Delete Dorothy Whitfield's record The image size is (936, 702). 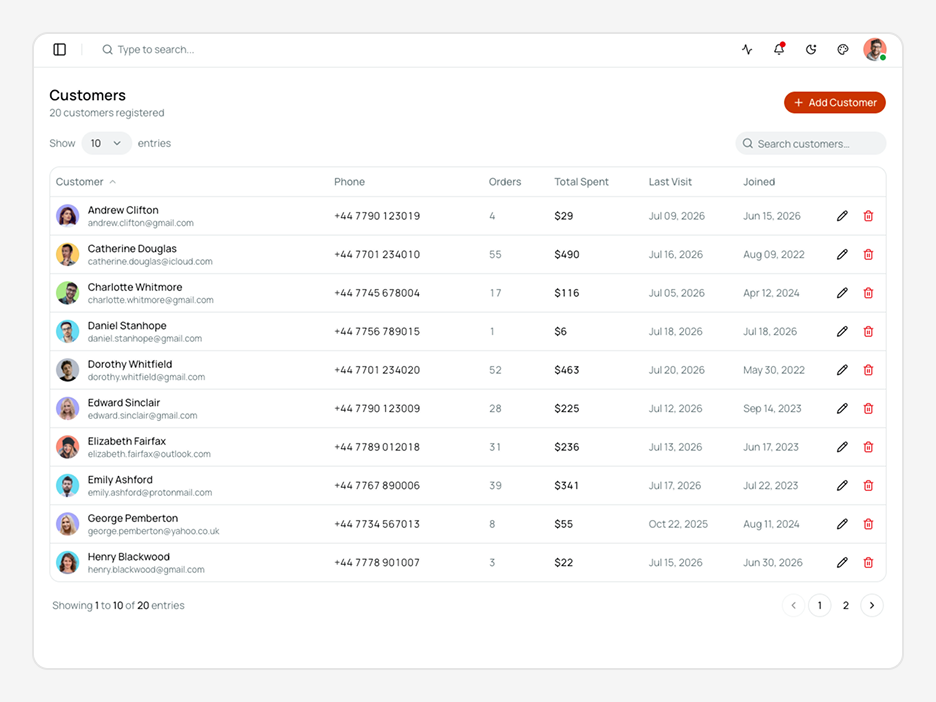coord(869,370)
